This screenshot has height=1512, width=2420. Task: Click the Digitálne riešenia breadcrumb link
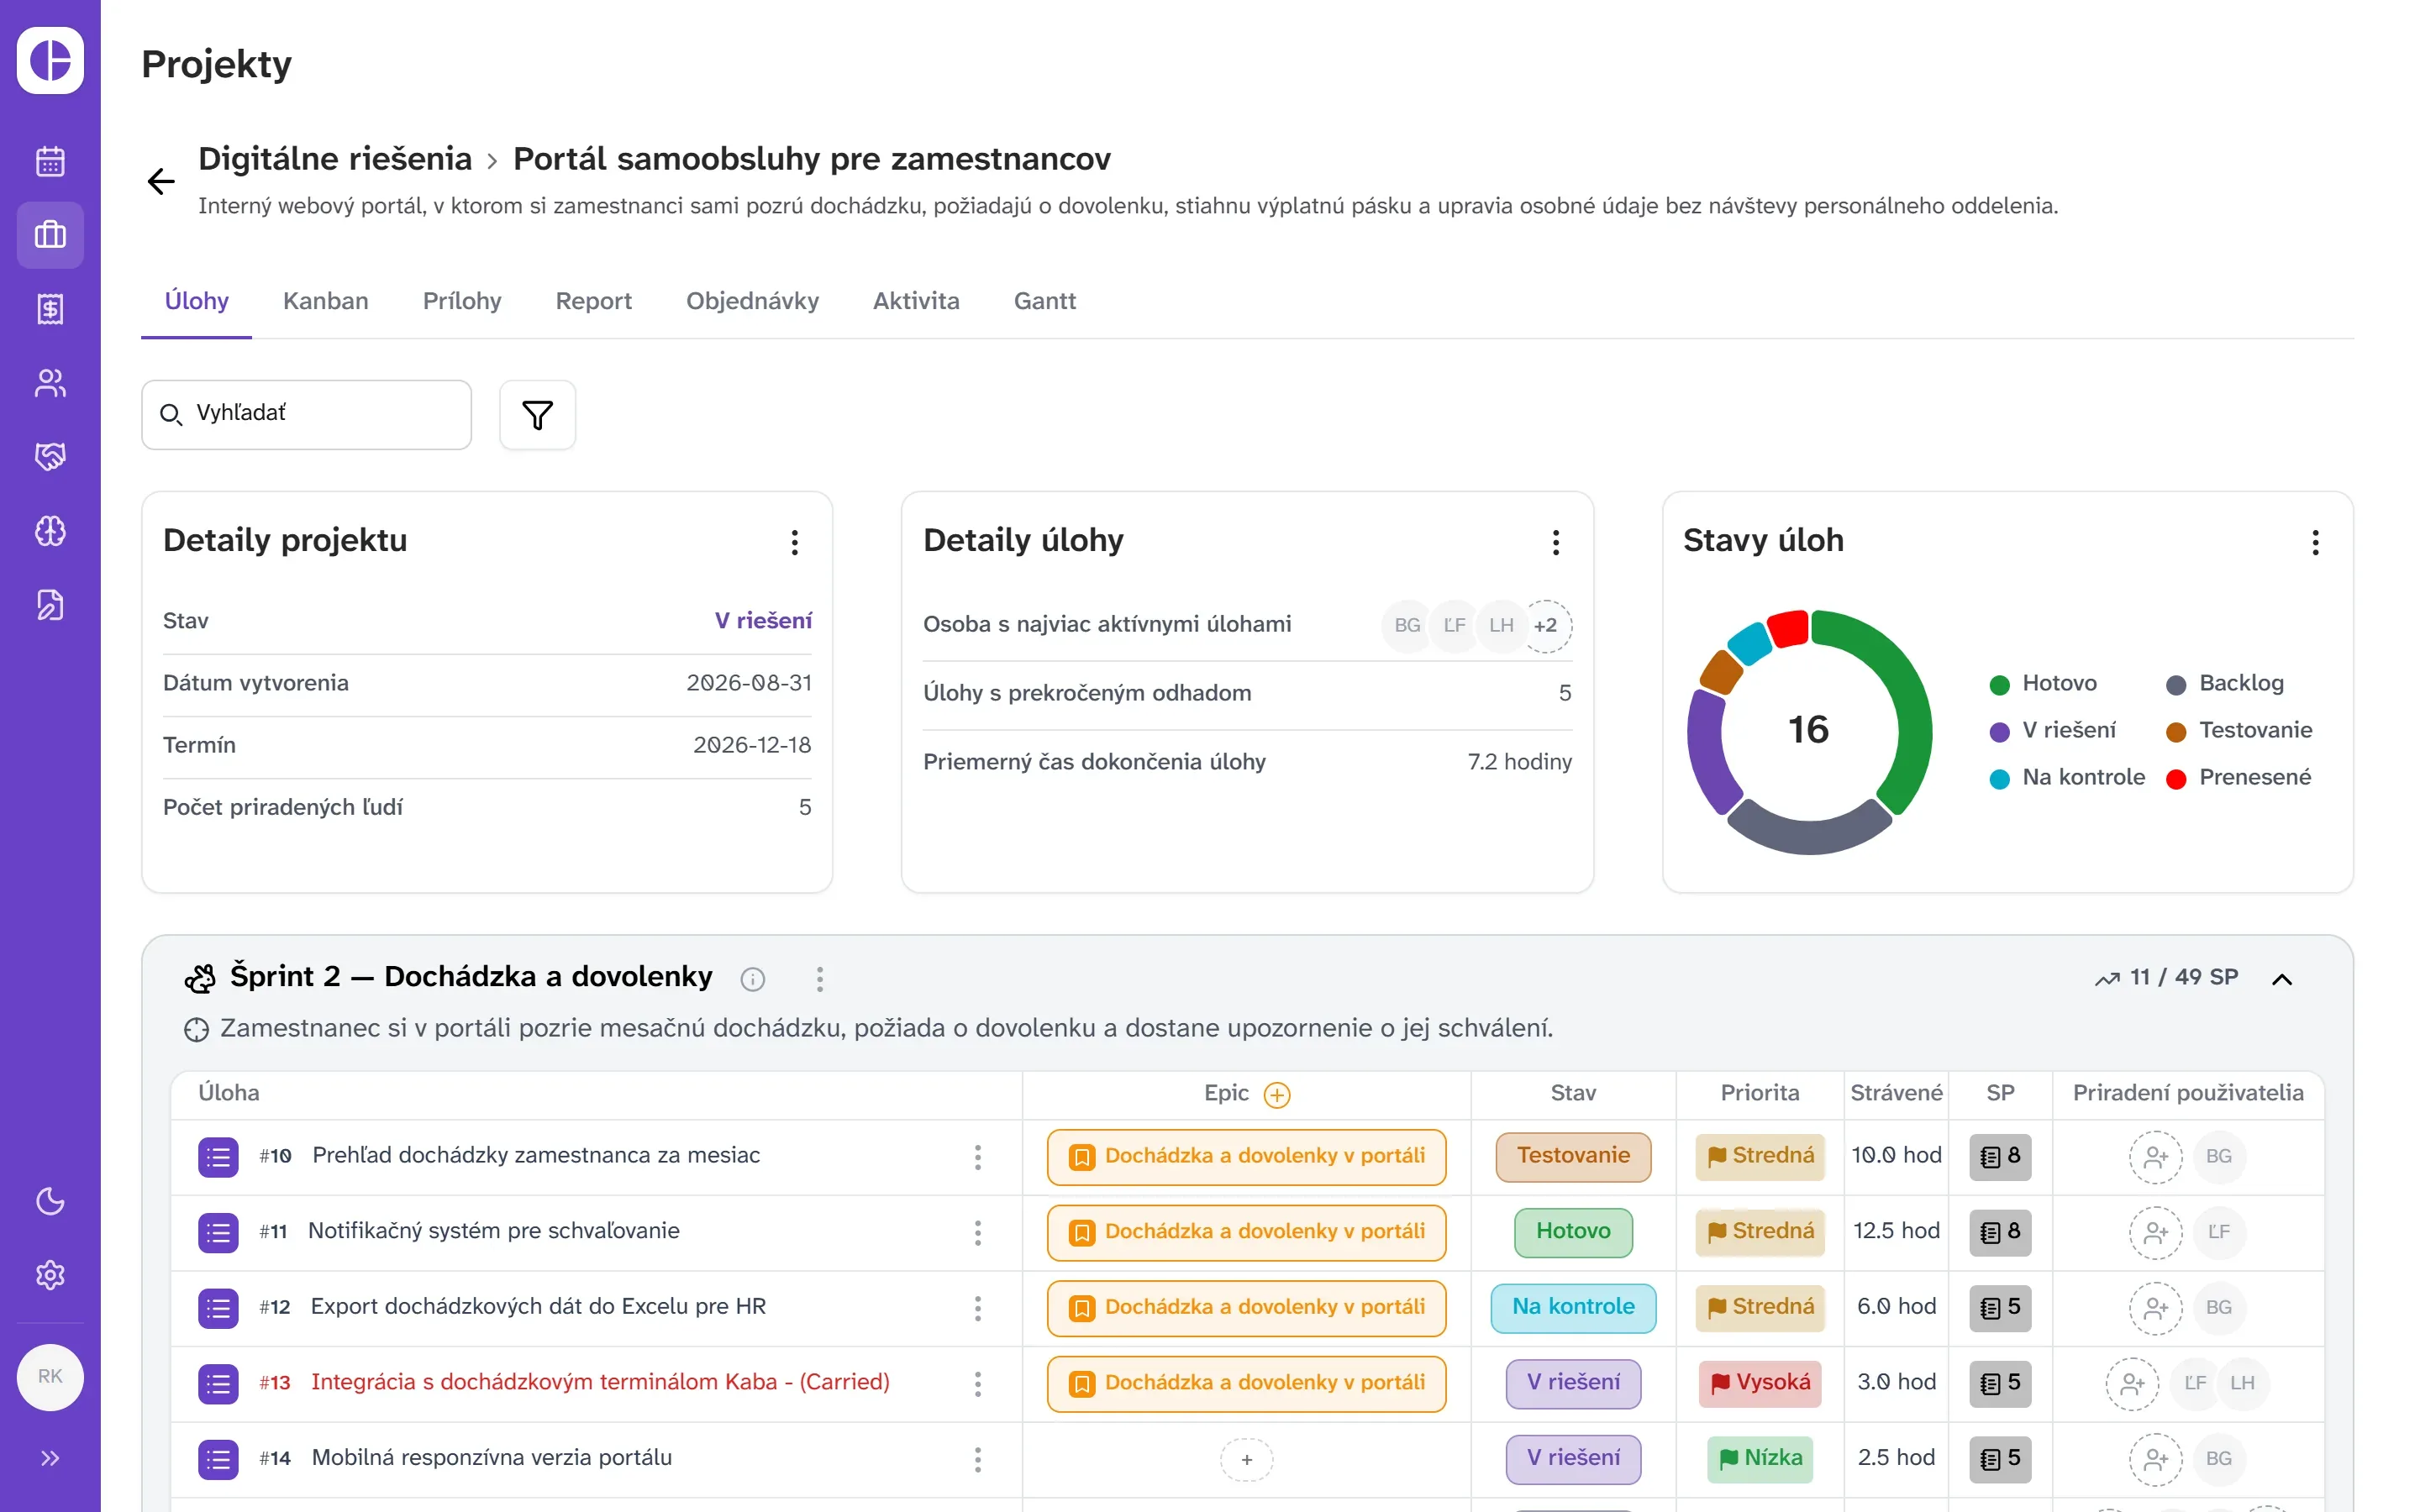tap(335, 158)
